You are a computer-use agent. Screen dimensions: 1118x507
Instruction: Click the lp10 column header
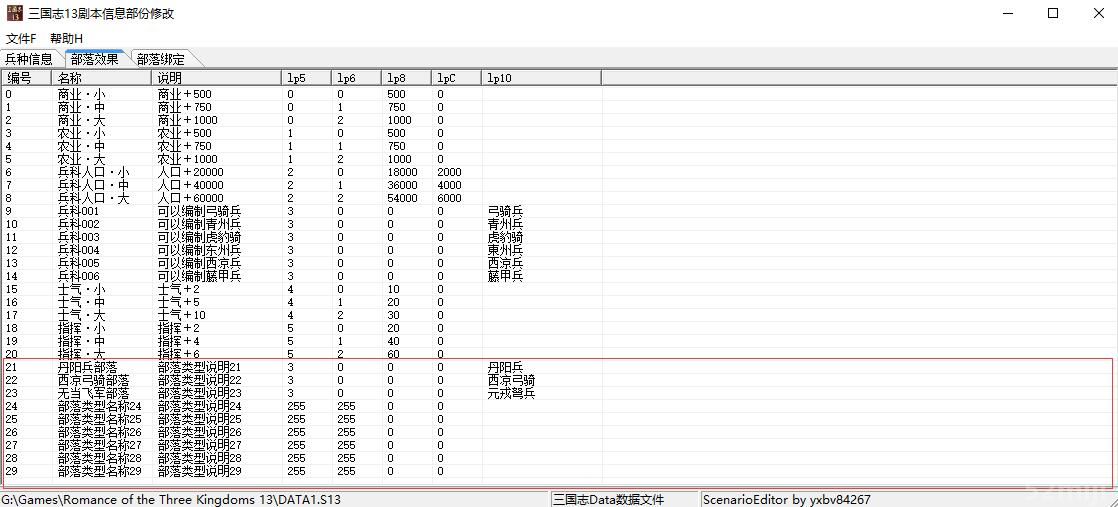click(540, 77)
